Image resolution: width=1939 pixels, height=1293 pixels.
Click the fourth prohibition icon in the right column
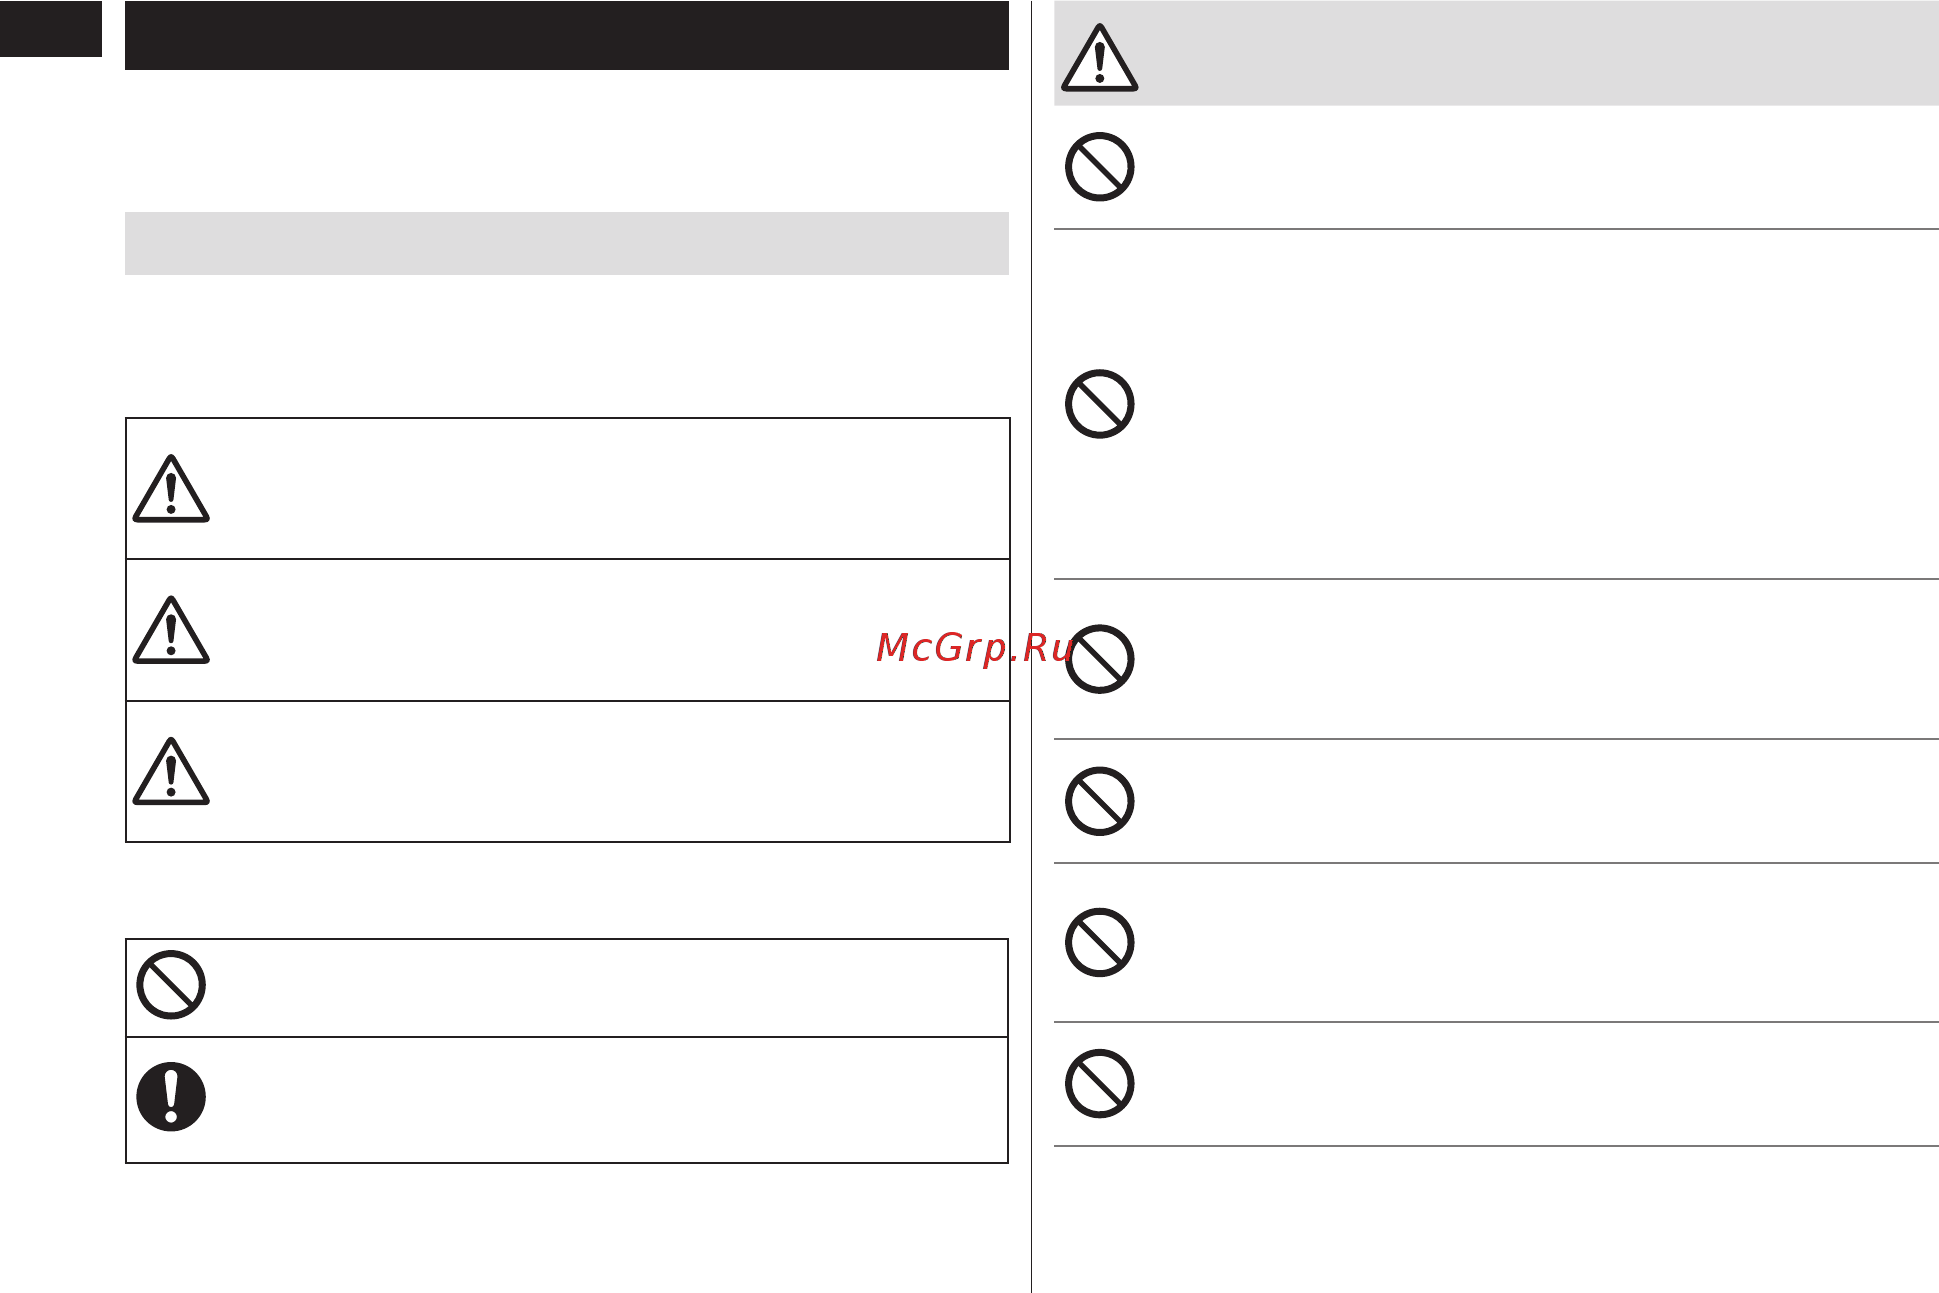pyautogui.click(x=1099, y=801)
